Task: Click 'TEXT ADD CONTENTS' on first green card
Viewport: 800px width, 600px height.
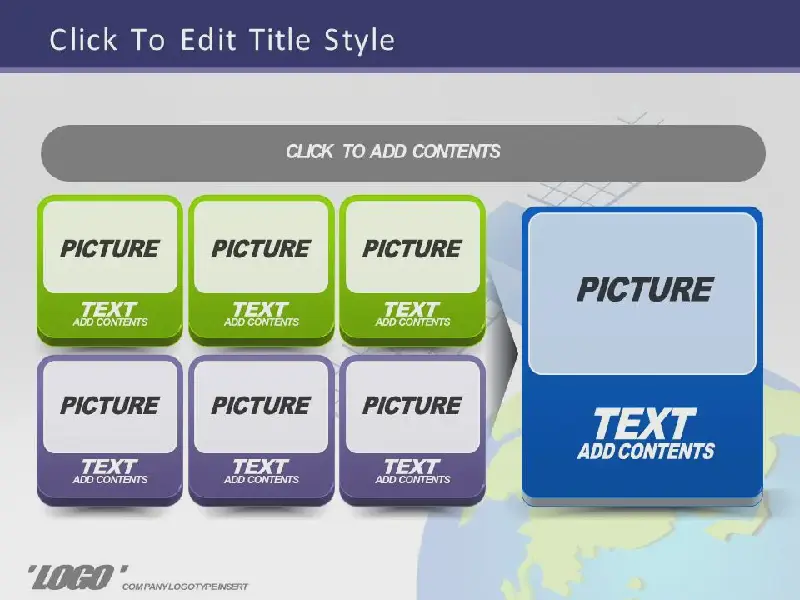Action: 110,314
